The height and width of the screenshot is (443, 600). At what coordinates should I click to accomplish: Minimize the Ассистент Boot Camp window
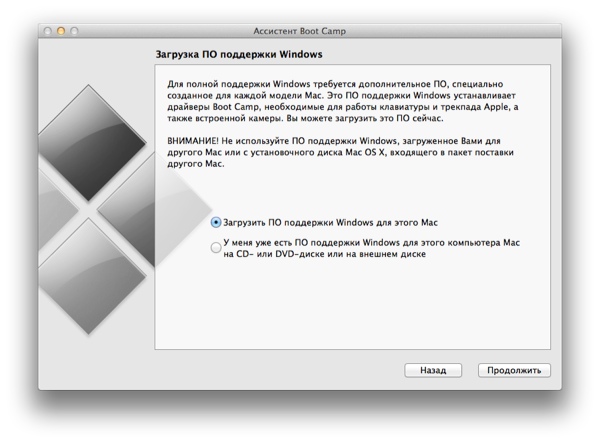(x=61, y=31)
